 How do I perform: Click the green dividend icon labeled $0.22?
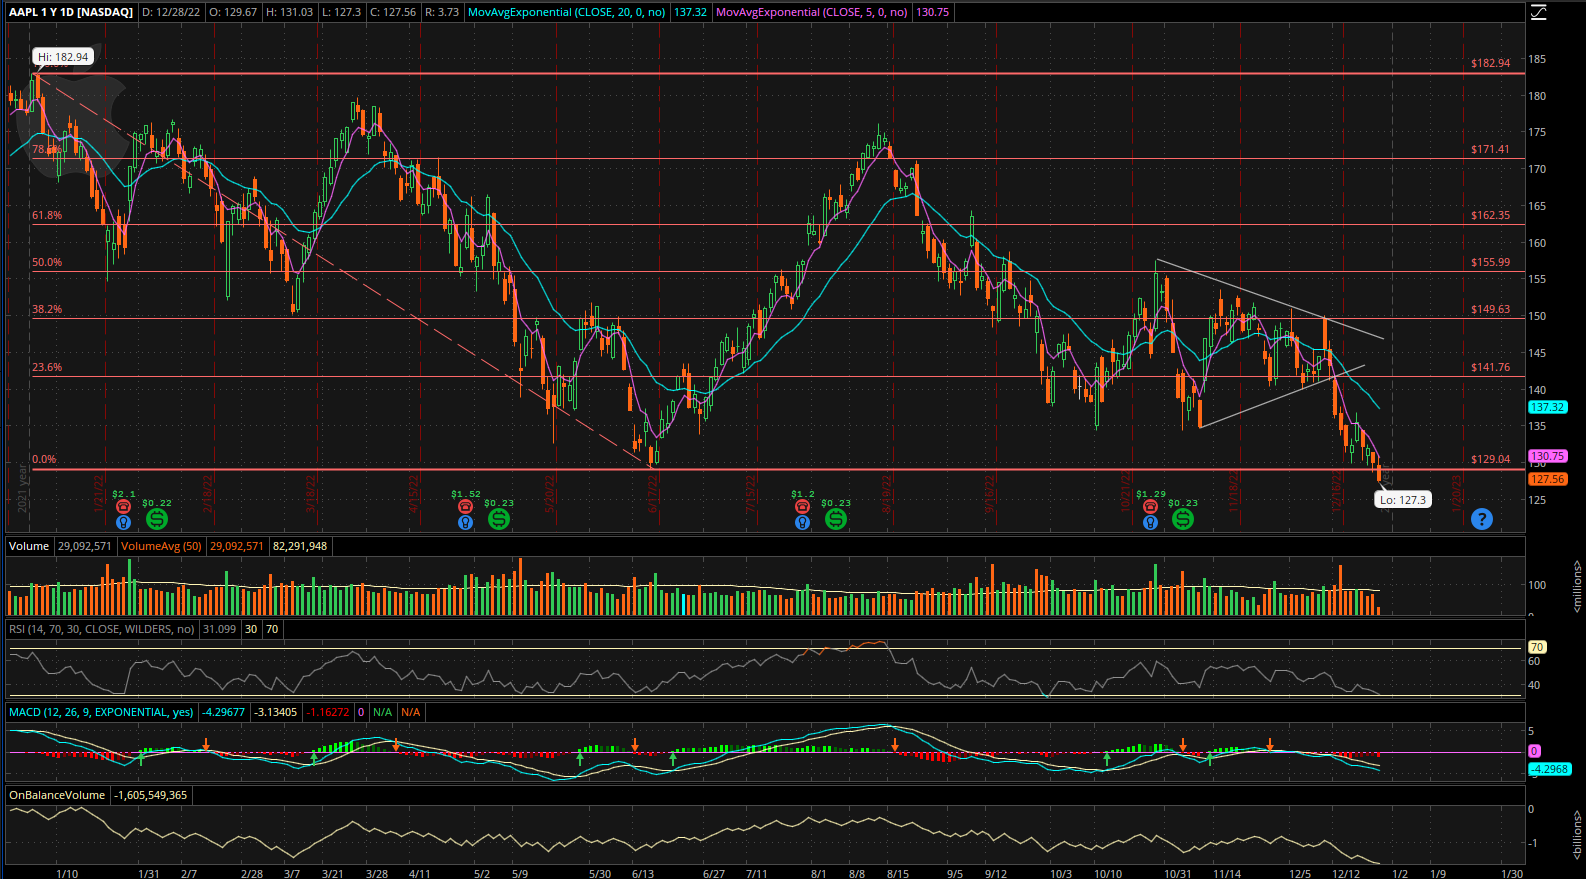(156, 519)
